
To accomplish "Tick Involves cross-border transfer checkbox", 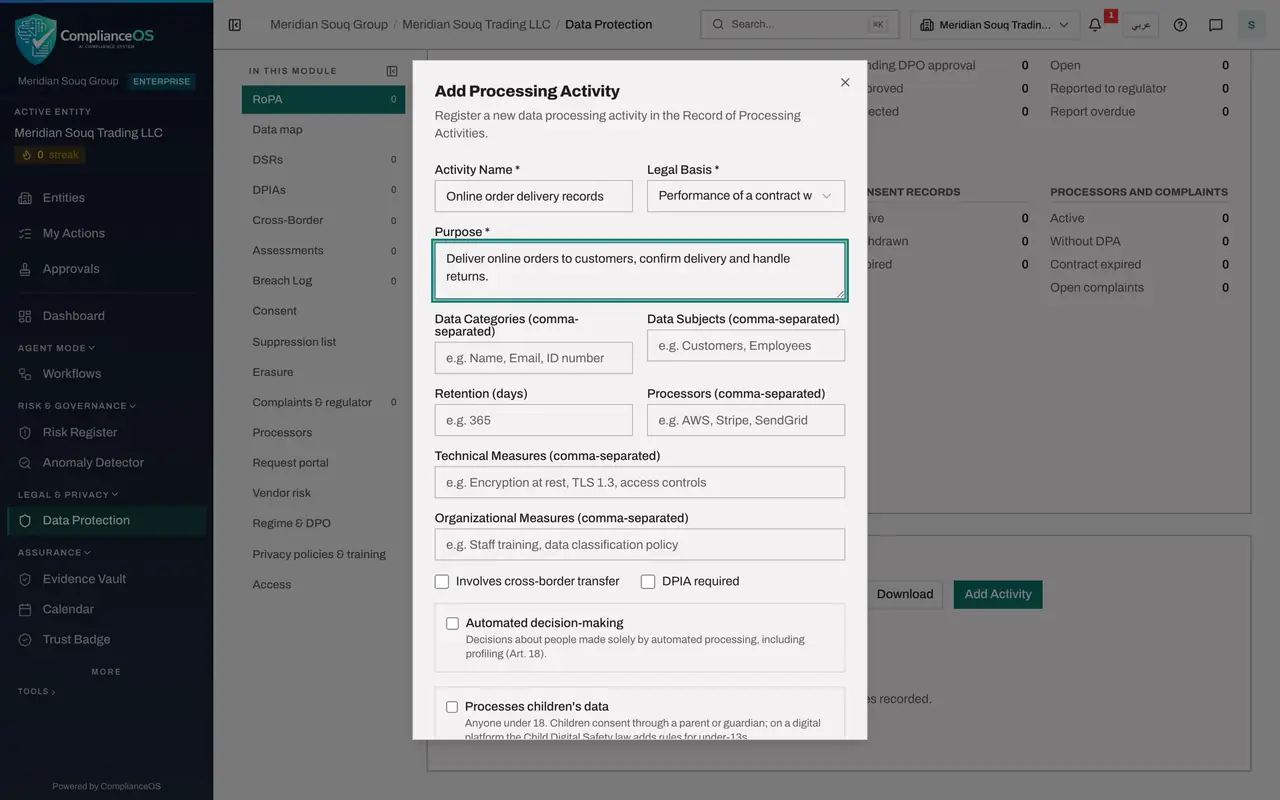I will pos(442,581).
